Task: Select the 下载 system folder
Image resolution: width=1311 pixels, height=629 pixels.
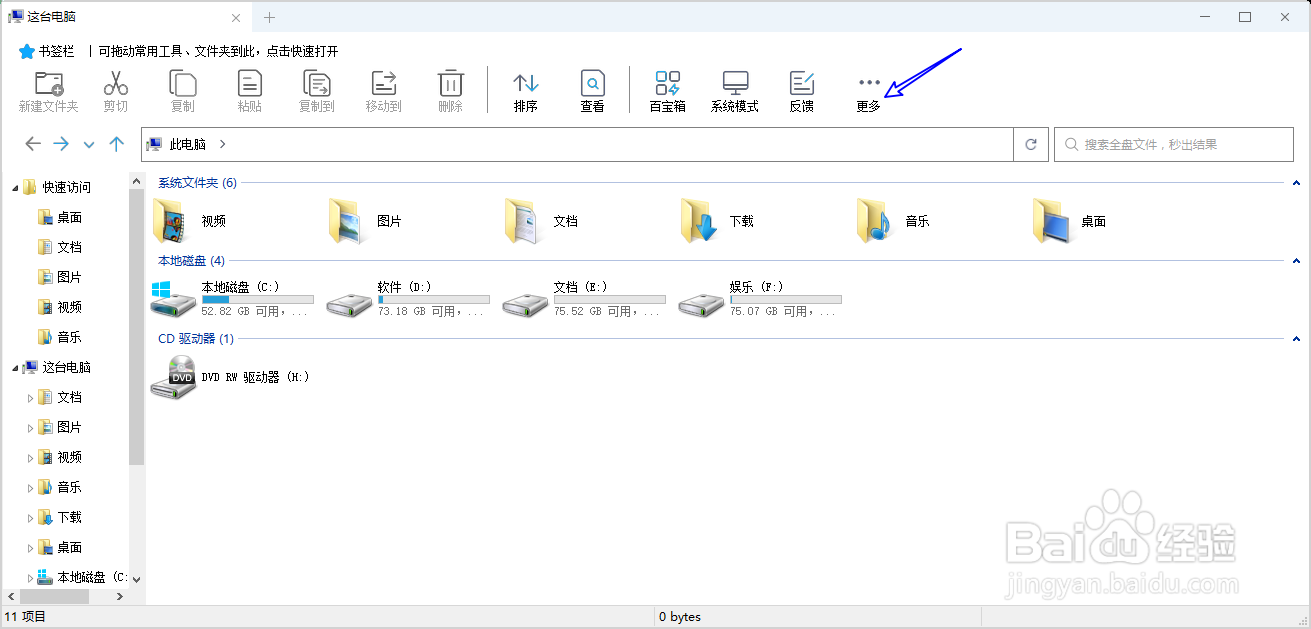Action: click(717, 221)
